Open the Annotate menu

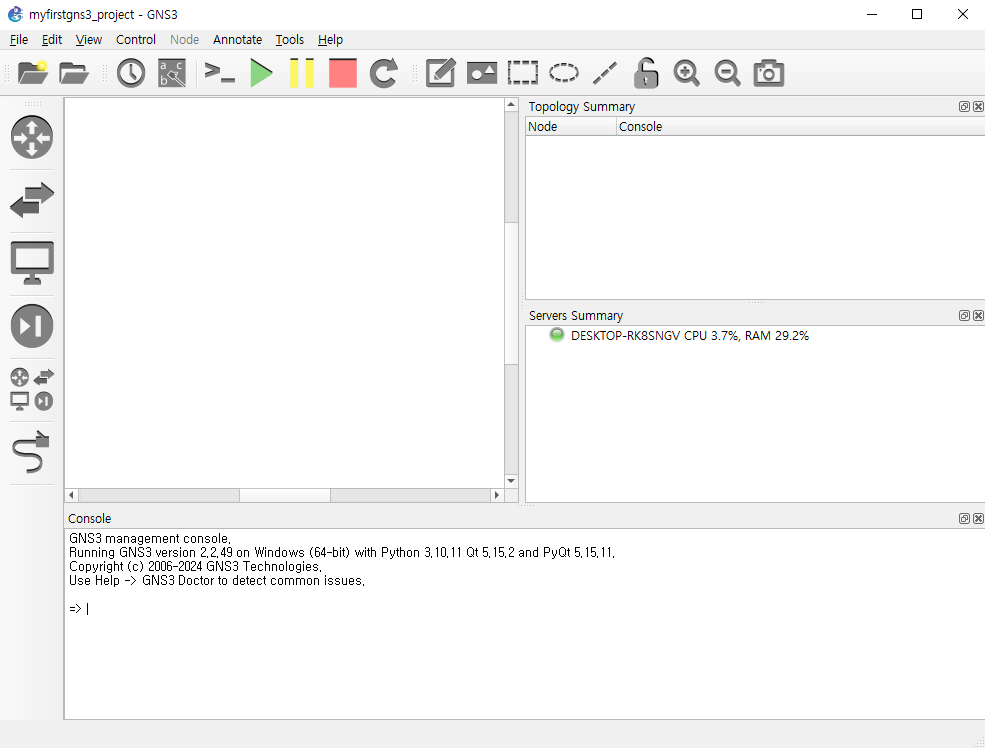click(x=237, y=40)
